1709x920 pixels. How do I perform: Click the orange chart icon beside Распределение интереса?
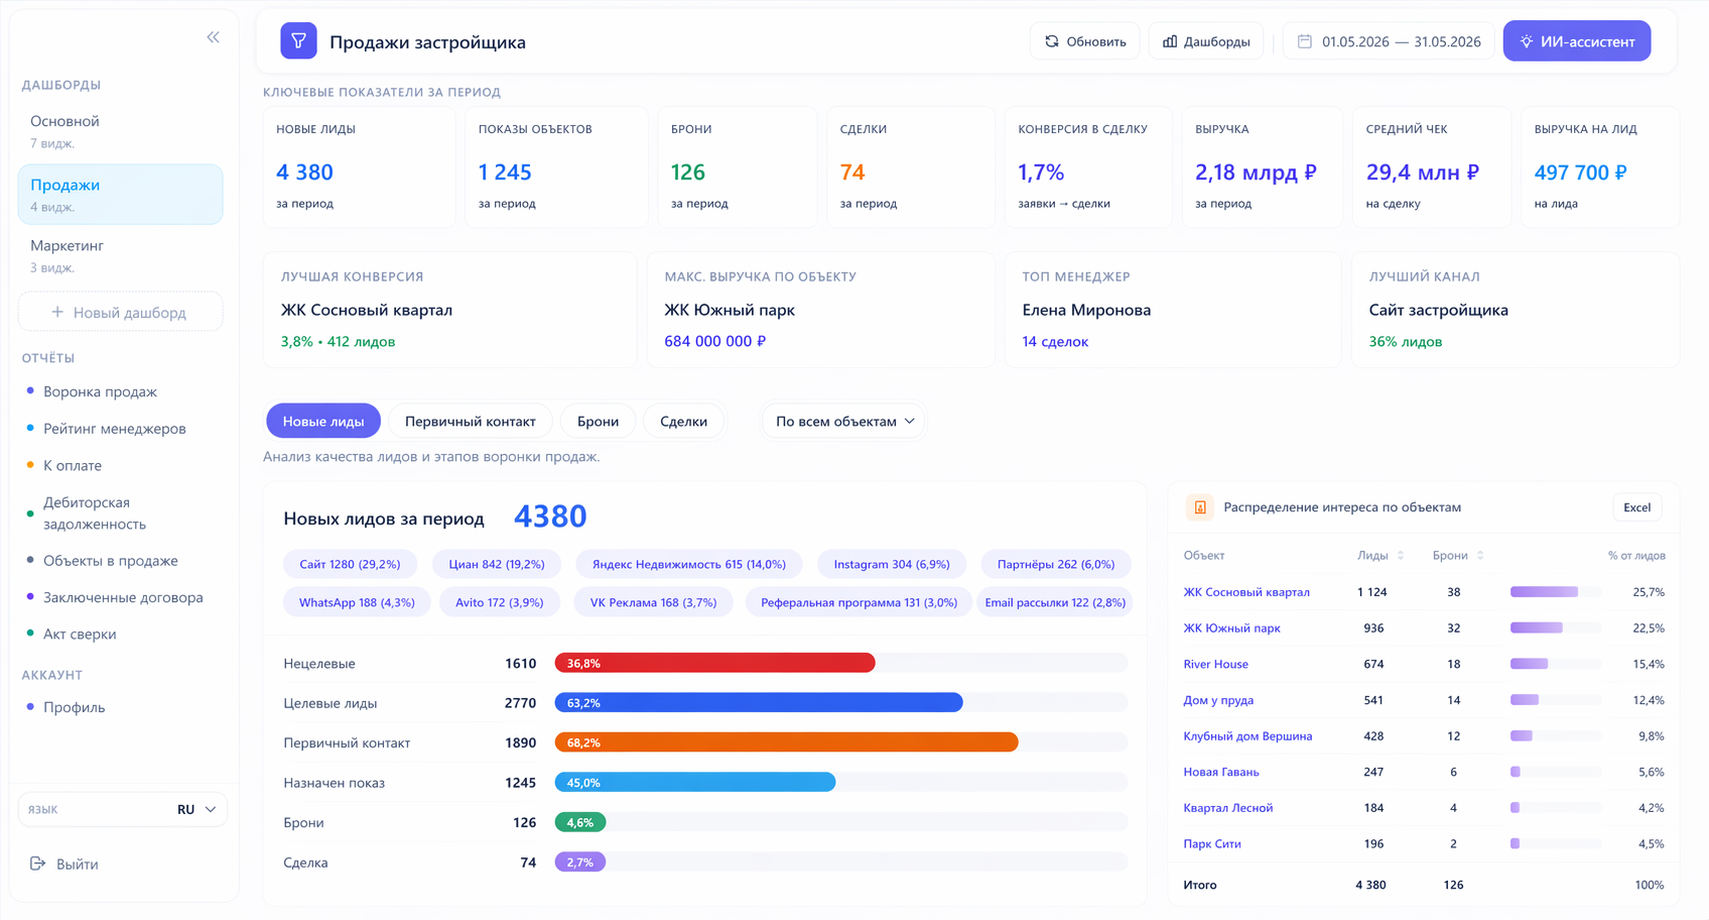click(1200, 507)
